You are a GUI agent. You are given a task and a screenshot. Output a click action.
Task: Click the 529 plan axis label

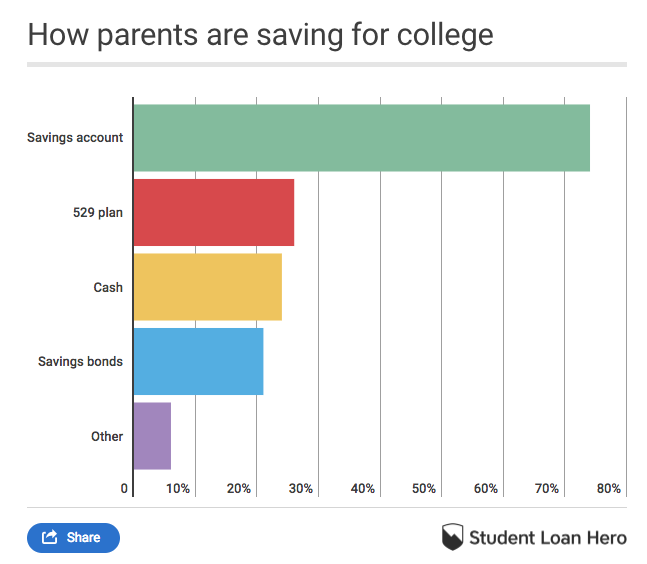tap(98, 212)
